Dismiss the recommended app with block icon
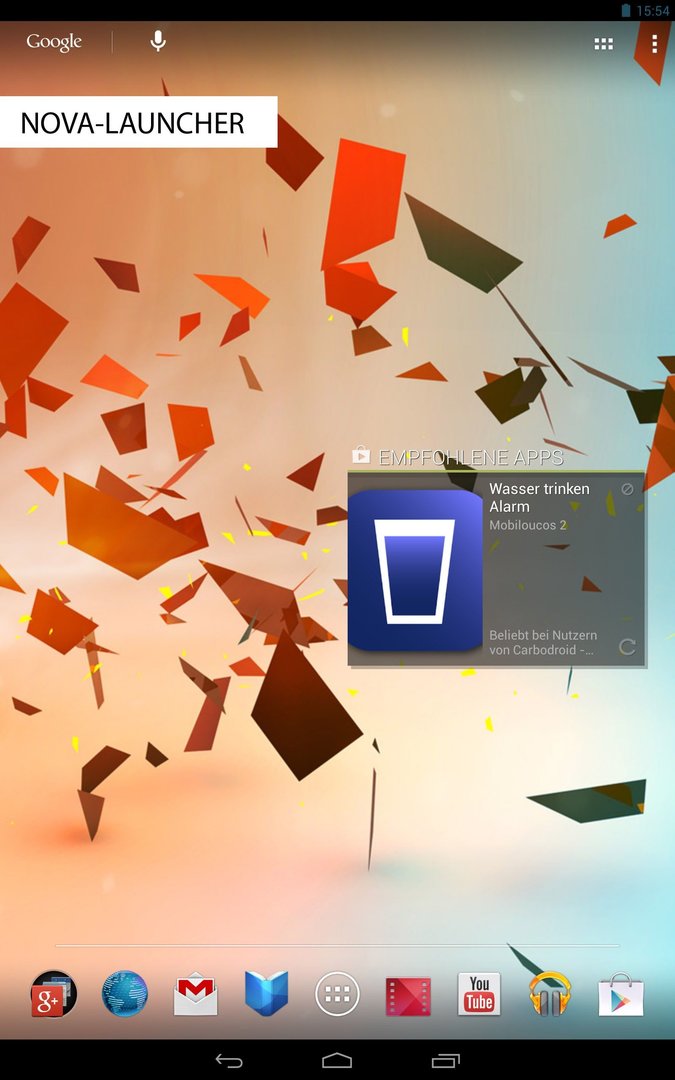 [627, 489]
